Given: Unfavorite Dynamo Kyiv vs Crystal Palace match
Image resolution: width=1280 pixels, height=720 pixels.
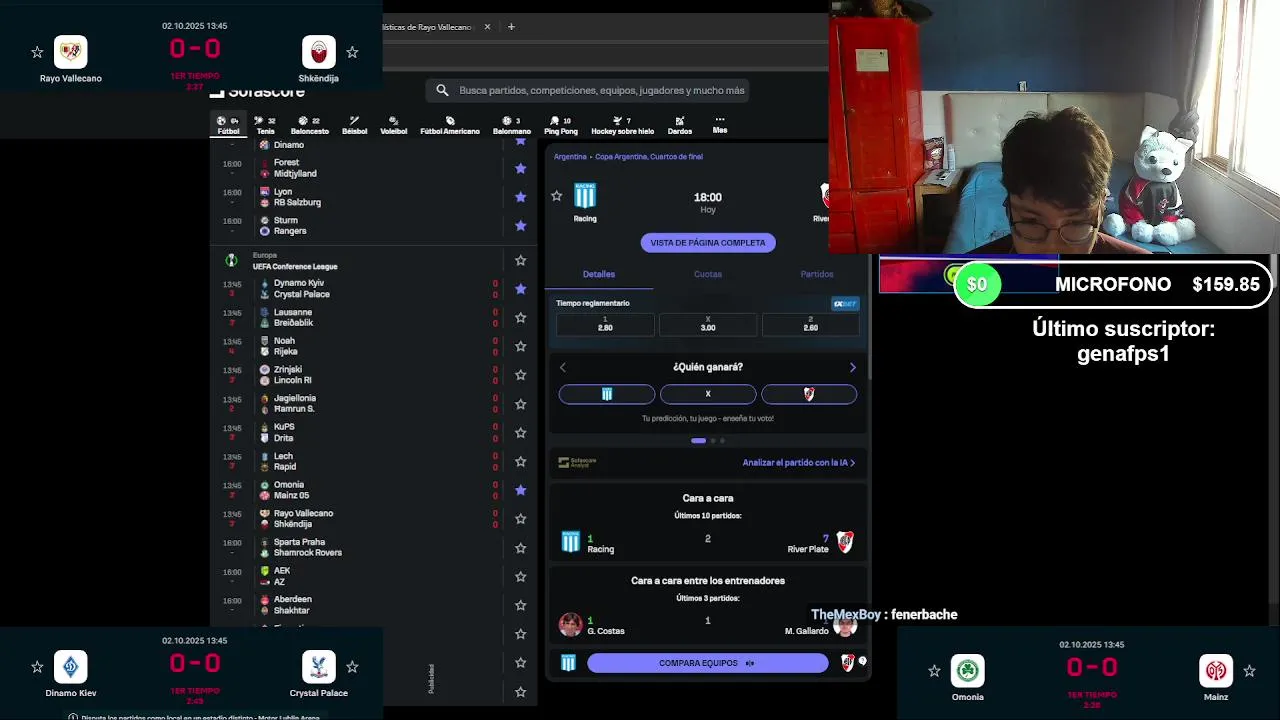Looking at the screenshot, I should click(520, 289).
